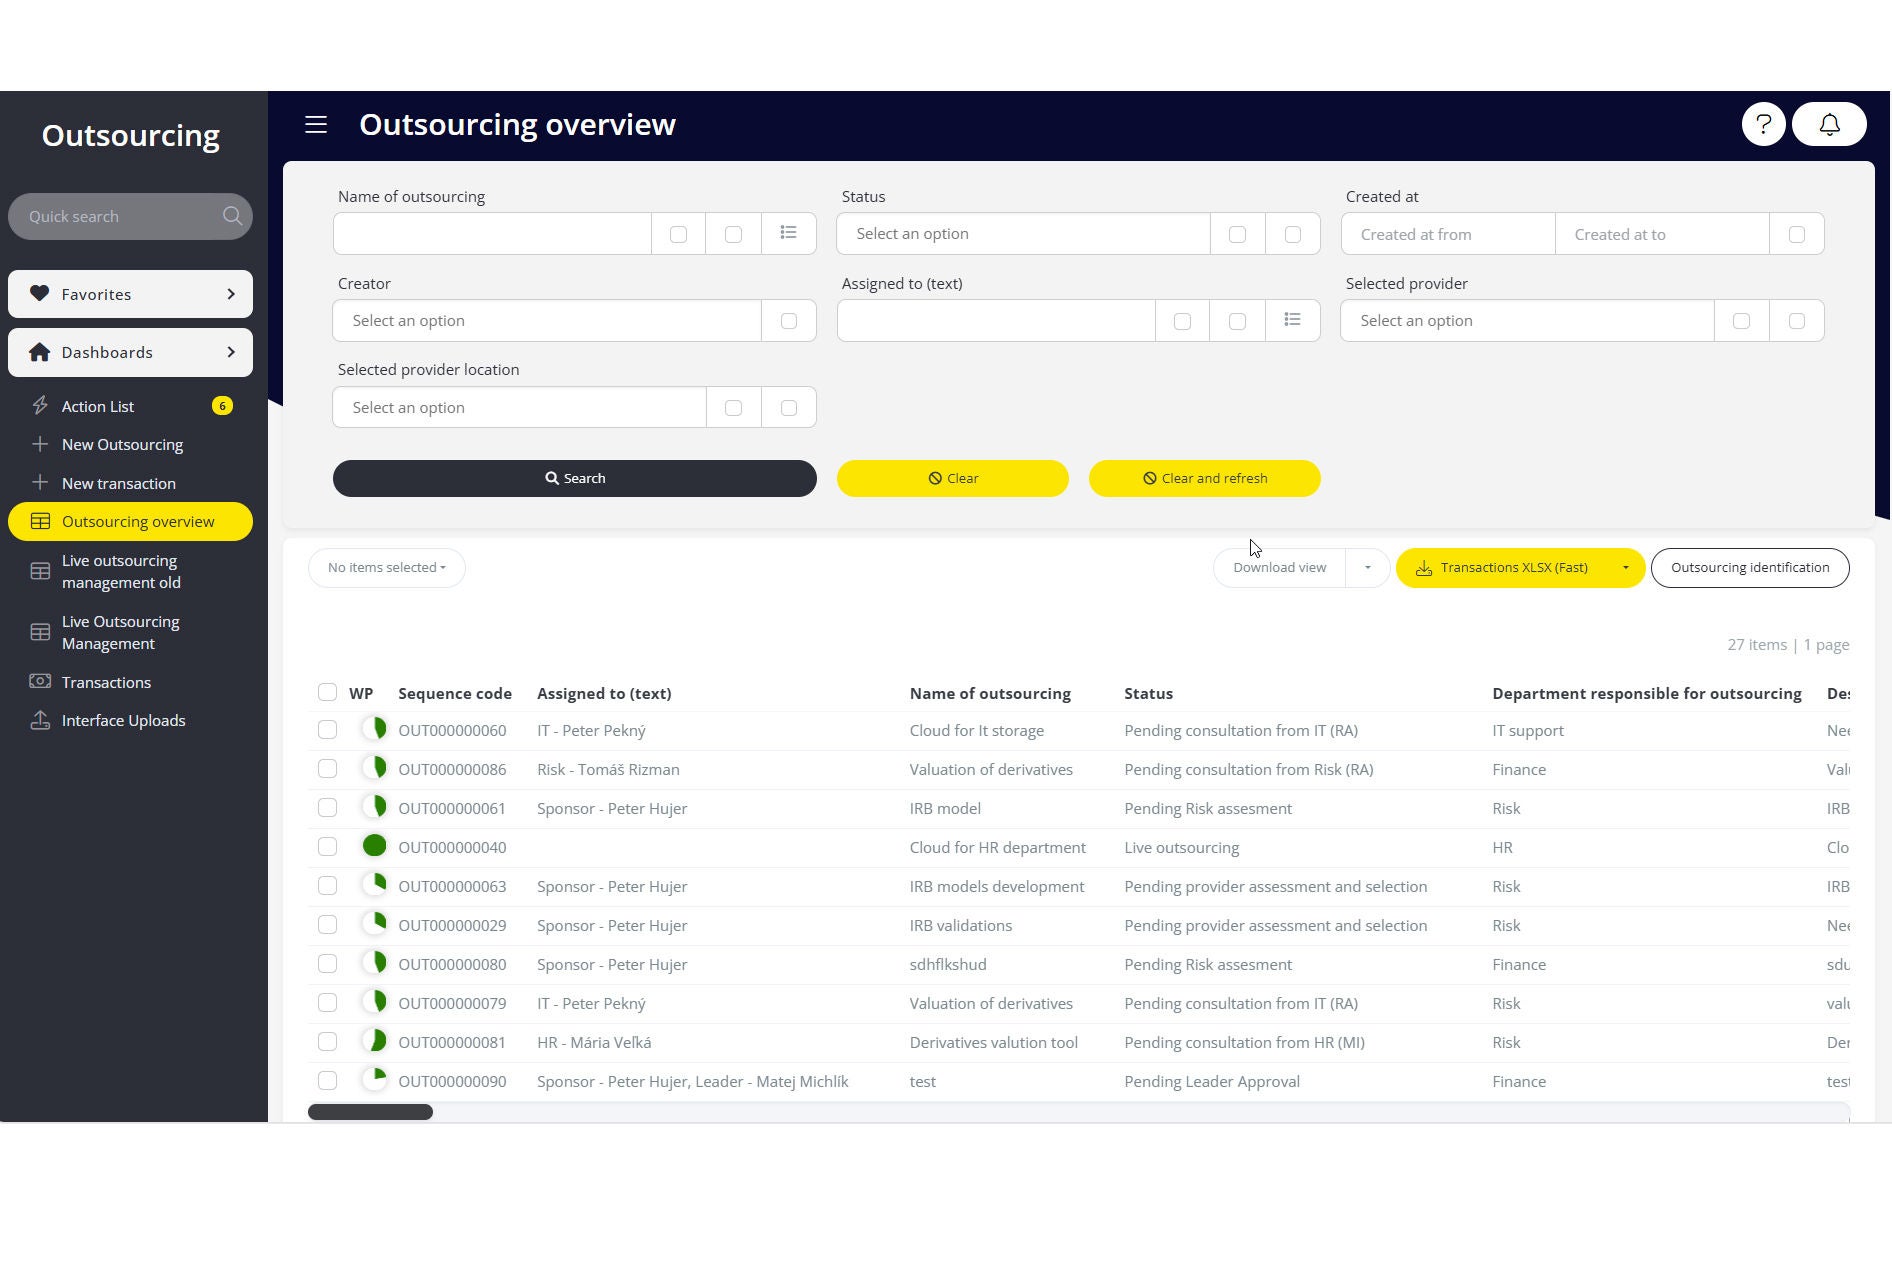This screenshot has width=1892, height=1261.
Task: Click the Action List badge showing 6
Action: click(222, 405)
